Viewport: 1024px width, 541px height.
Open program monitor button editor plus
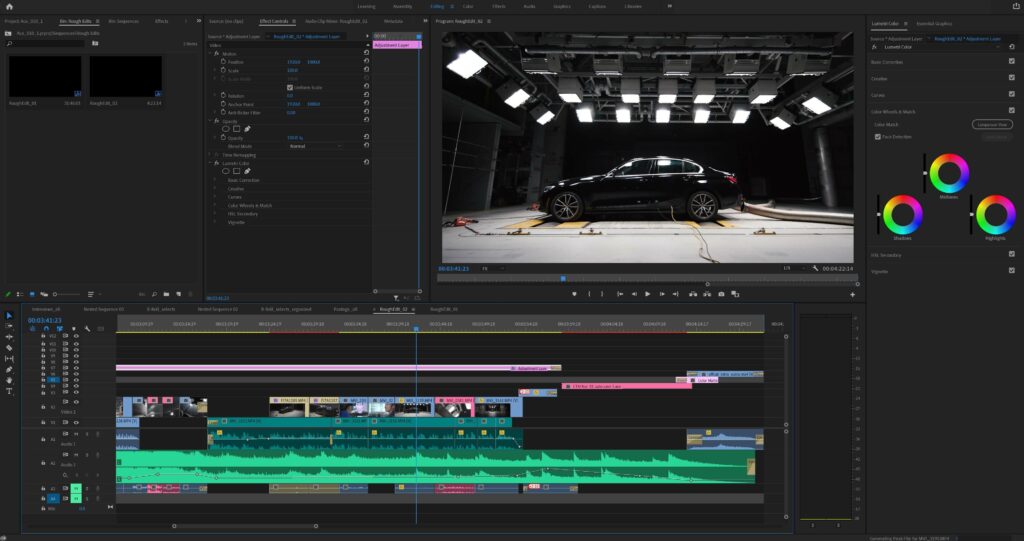[852, 295]
